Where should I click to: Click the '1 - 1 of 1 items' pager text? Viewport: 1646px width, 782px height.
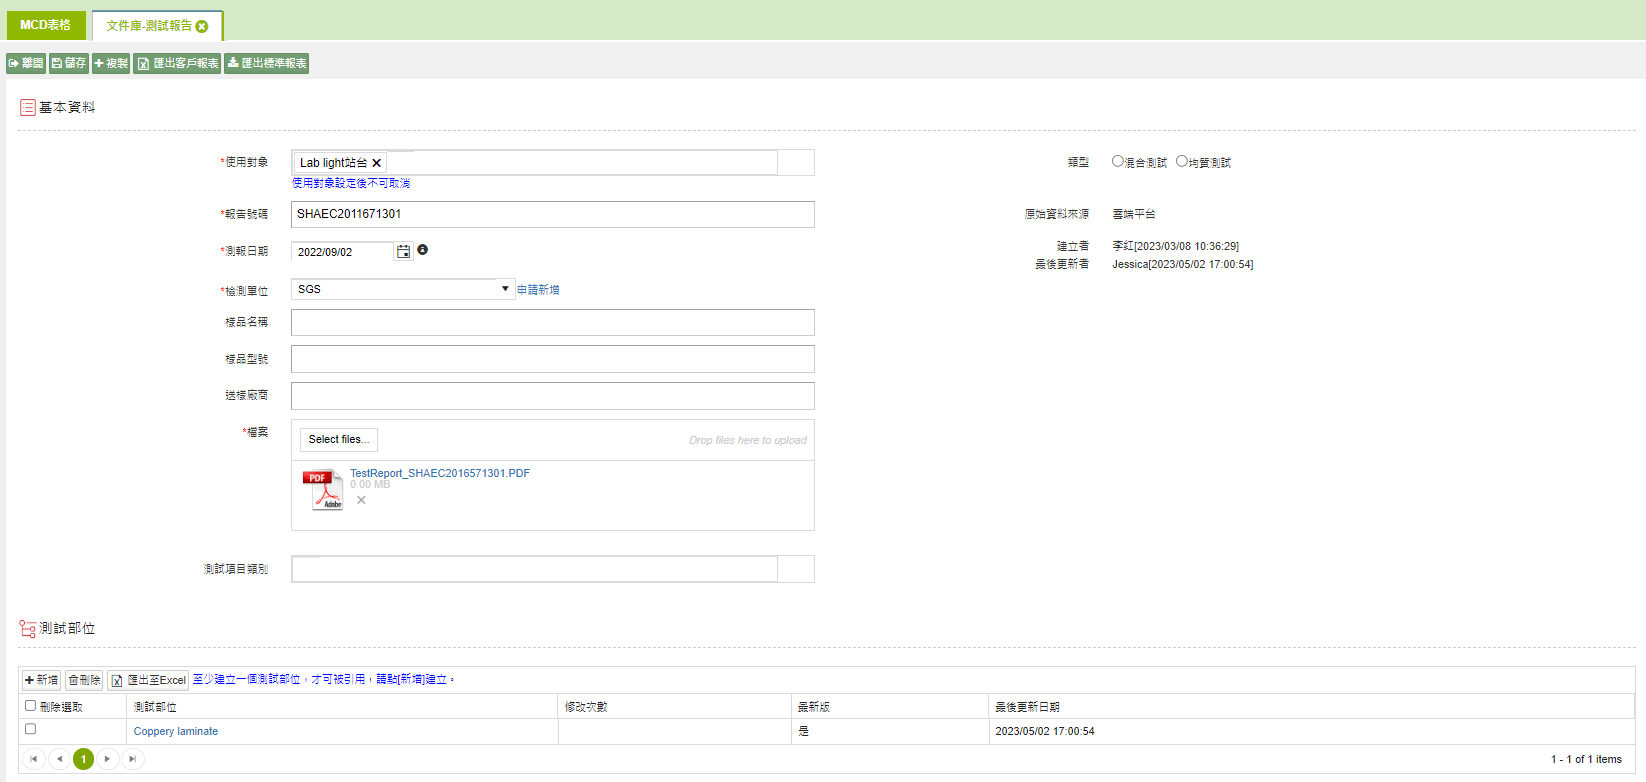[1586, 759]
